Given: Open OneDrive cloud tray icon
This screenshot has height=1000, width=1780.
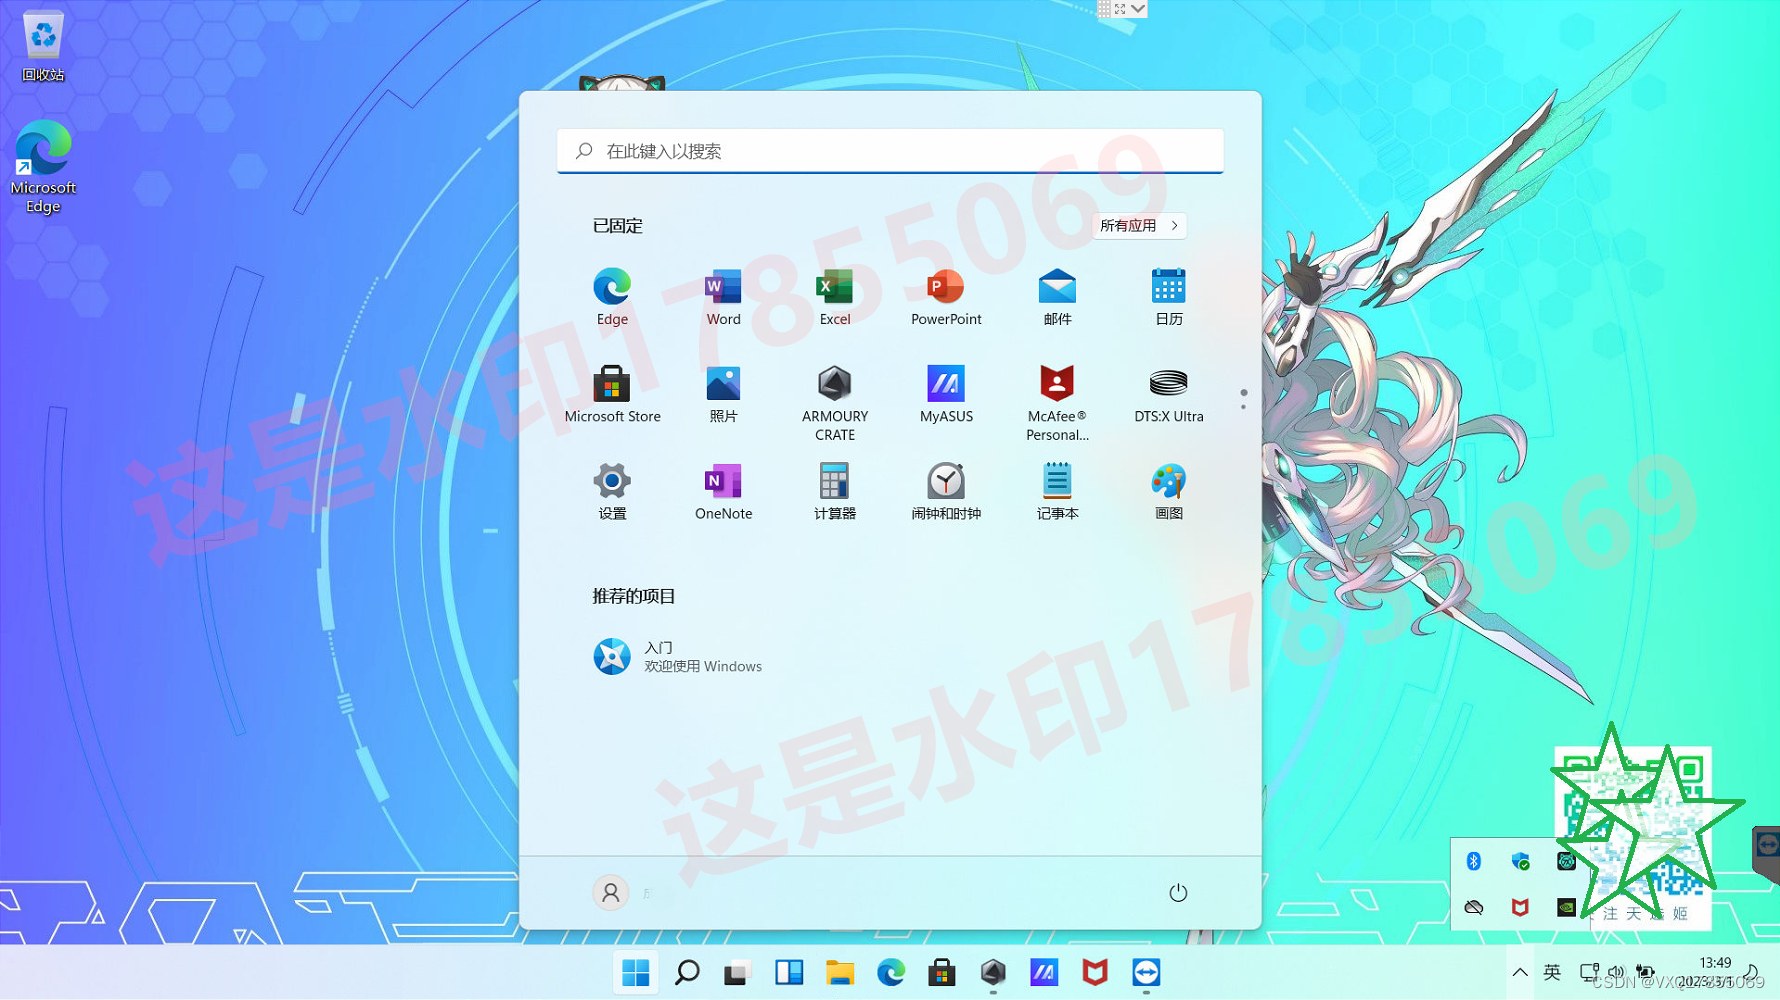Looking at the screenshot, I should [x=1473, y=907].
